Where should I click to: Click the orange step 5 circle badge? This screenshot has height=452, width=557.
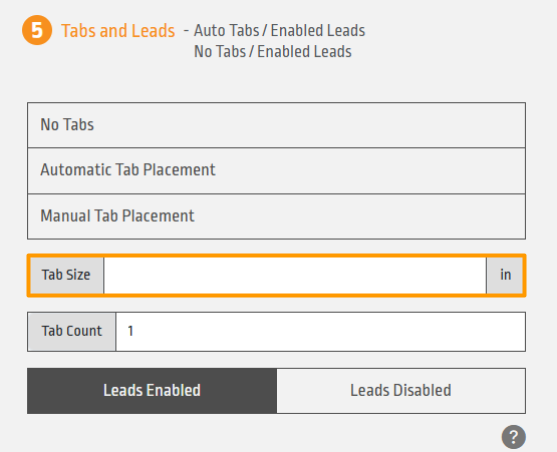[x=37, y=30]
